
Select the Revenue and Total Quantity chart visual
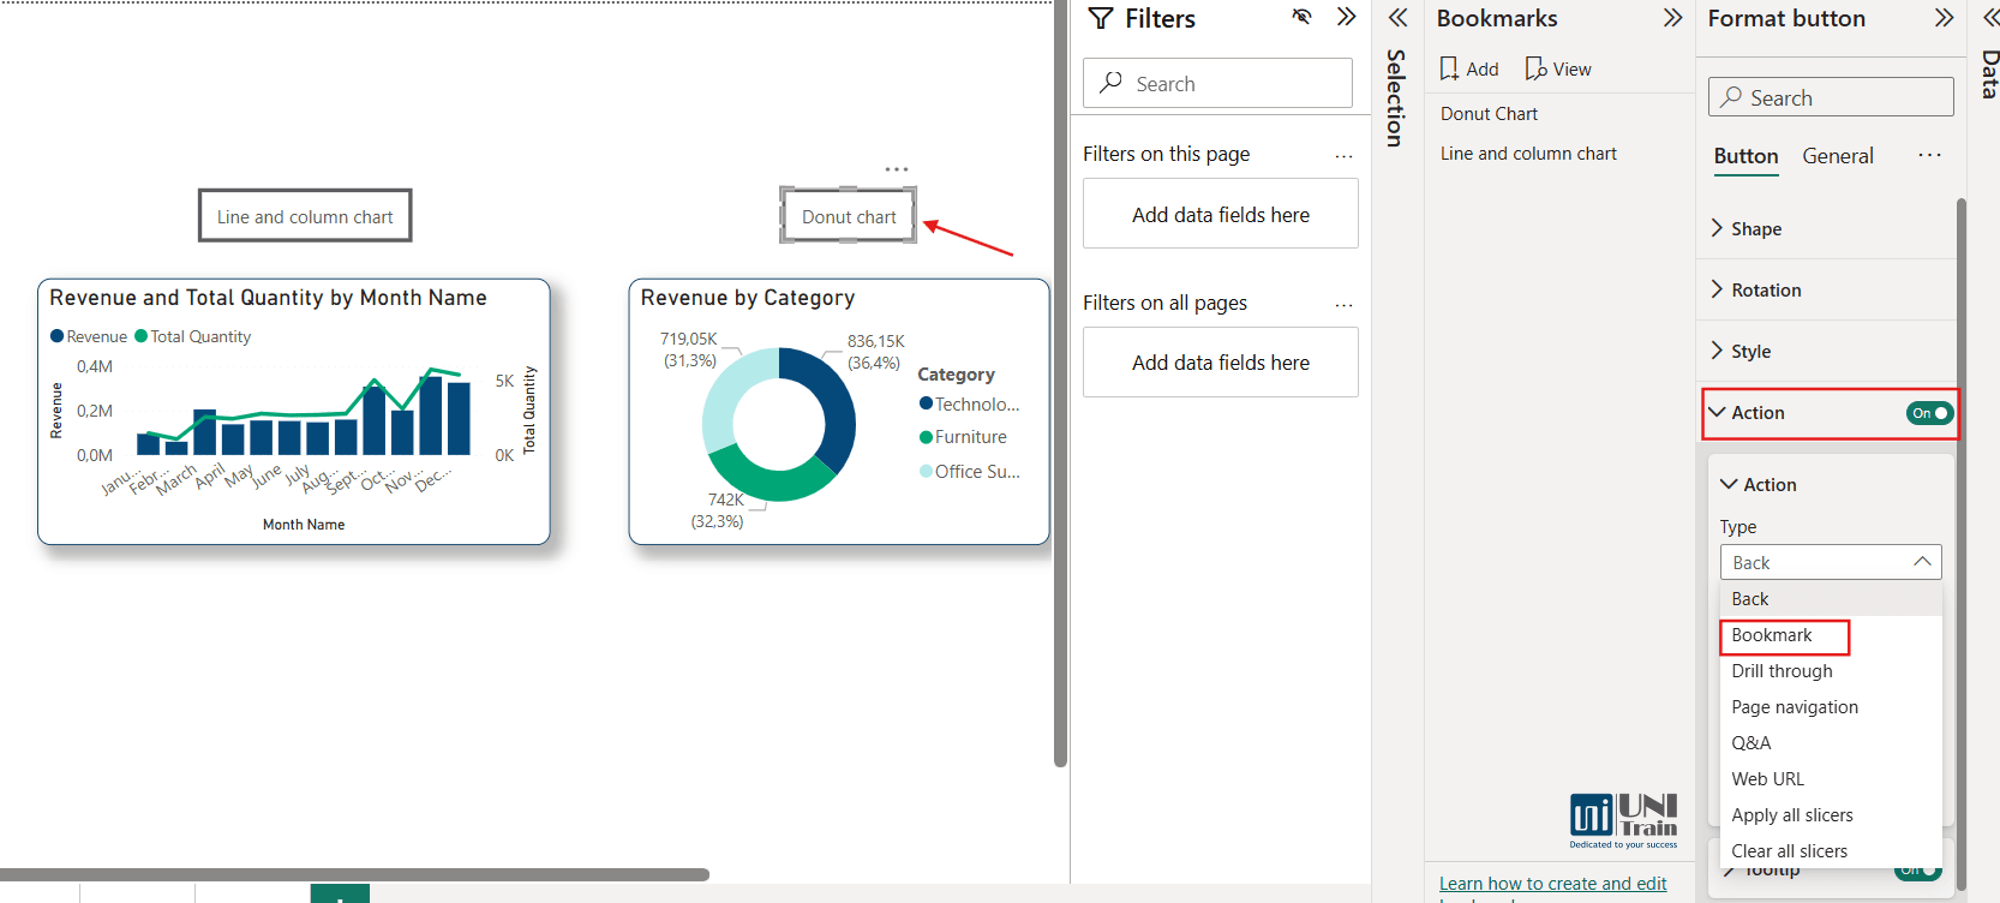[294, 412]
